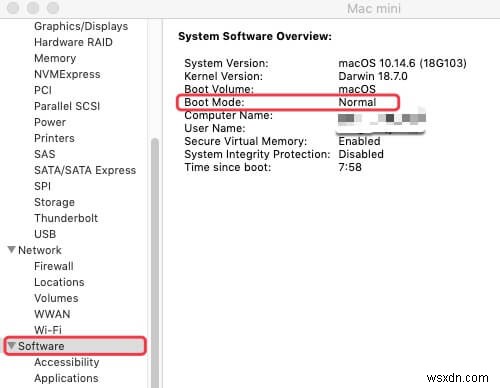Zoom the Mac mini window
500x388 pixels.
click(x=53, y=8)
